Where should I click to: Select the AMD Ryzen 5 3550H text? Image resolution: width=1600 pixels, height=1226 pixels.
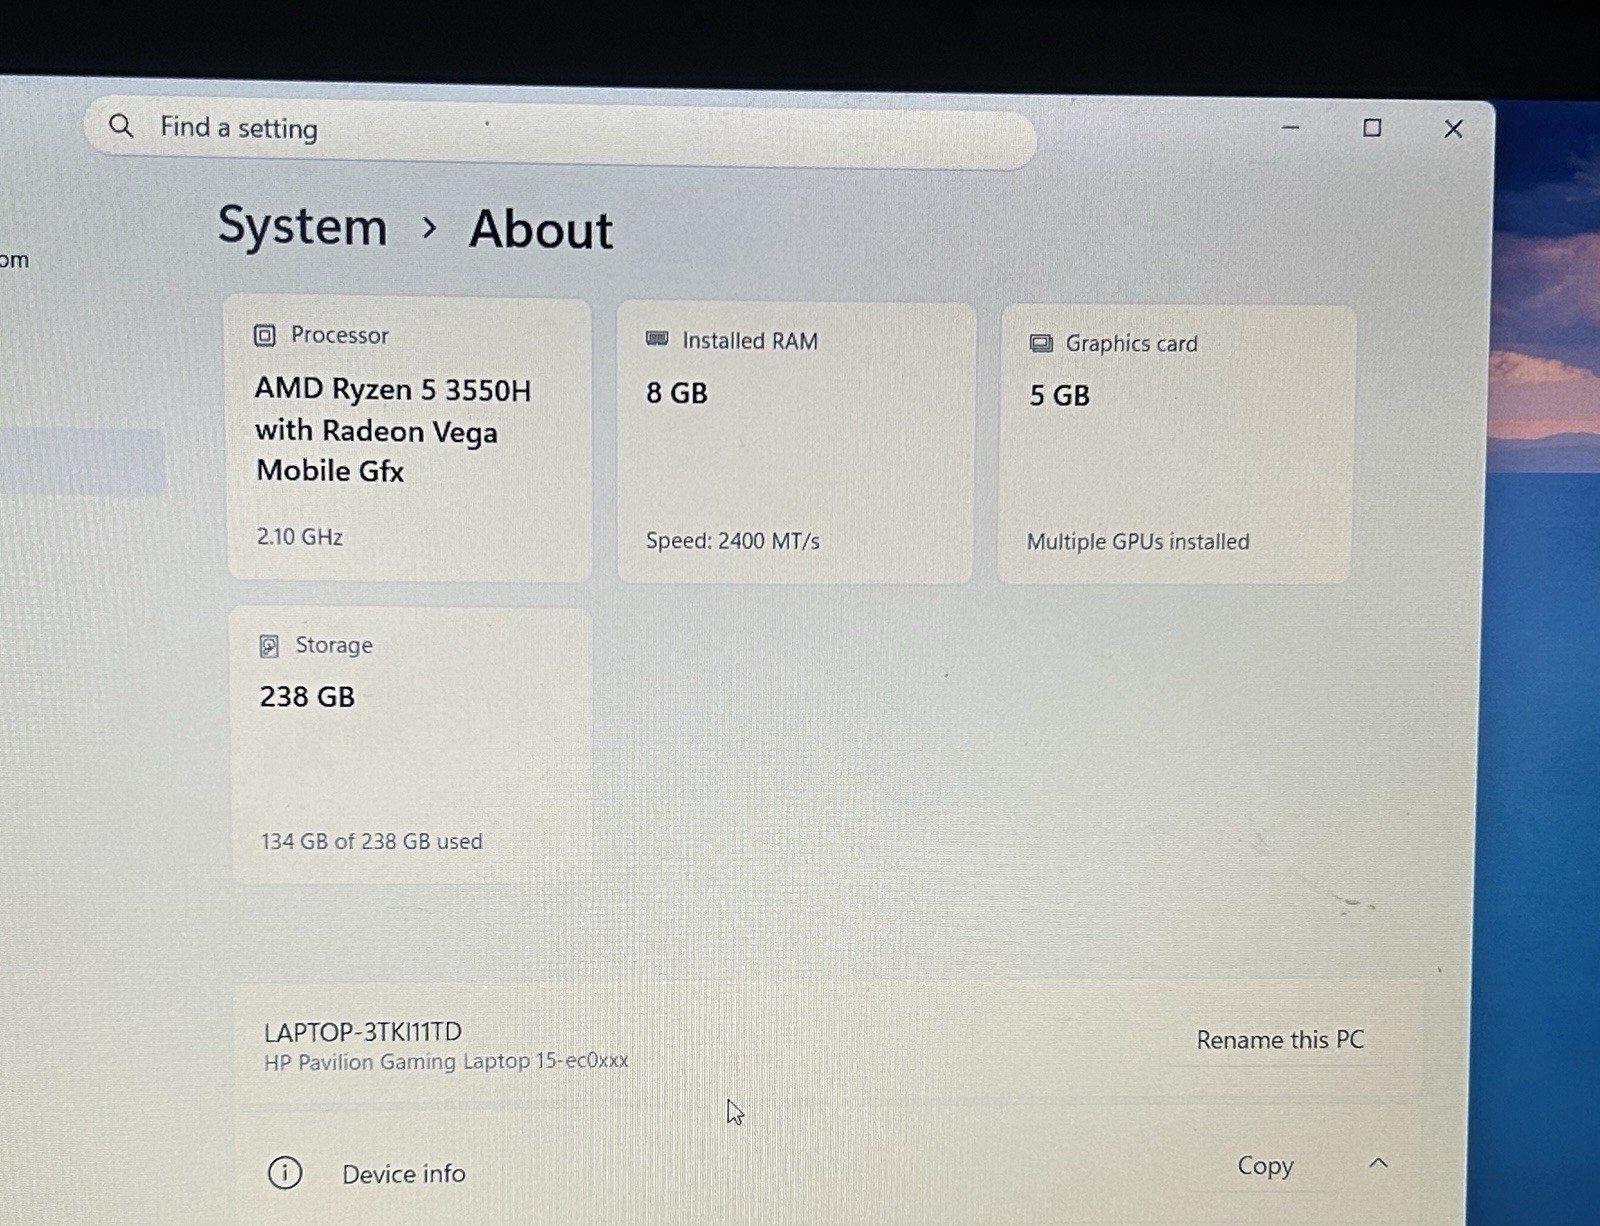click(392, 389)
